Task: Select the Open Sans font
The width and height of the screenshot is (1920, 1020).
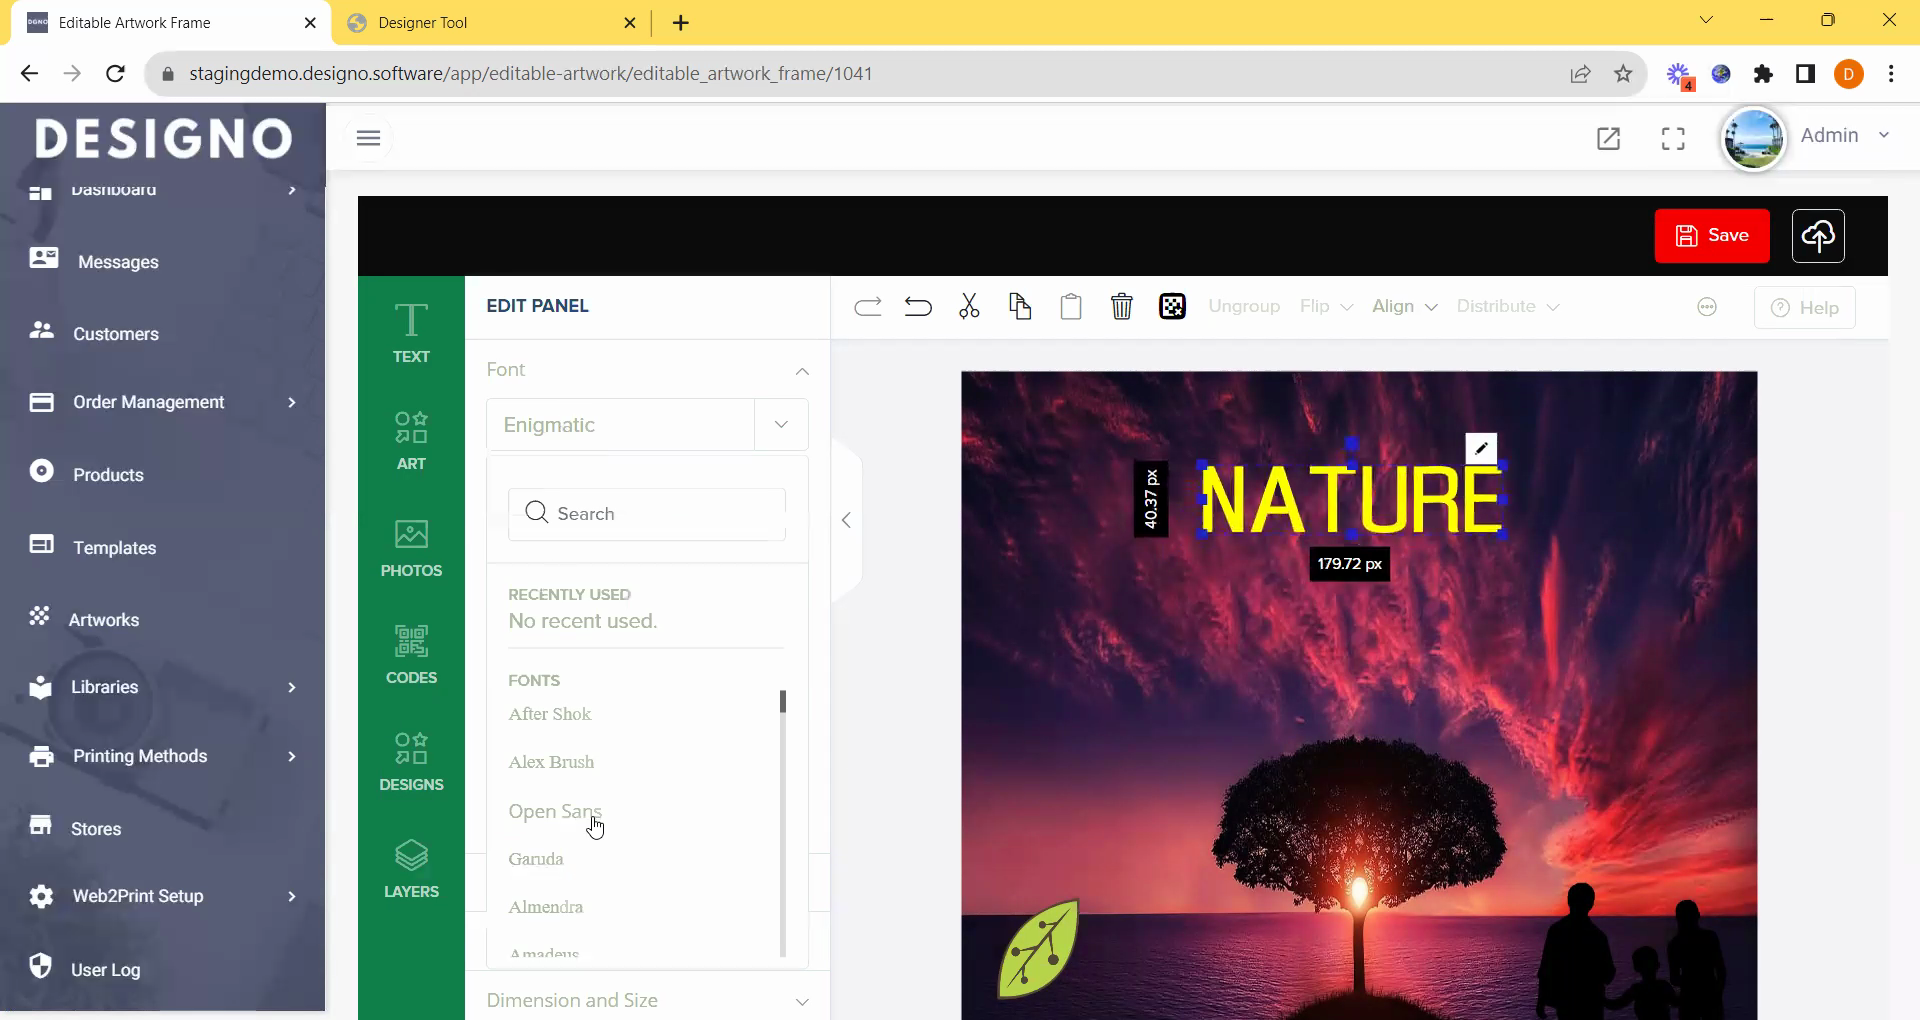Action: click(x=554, y=811)
